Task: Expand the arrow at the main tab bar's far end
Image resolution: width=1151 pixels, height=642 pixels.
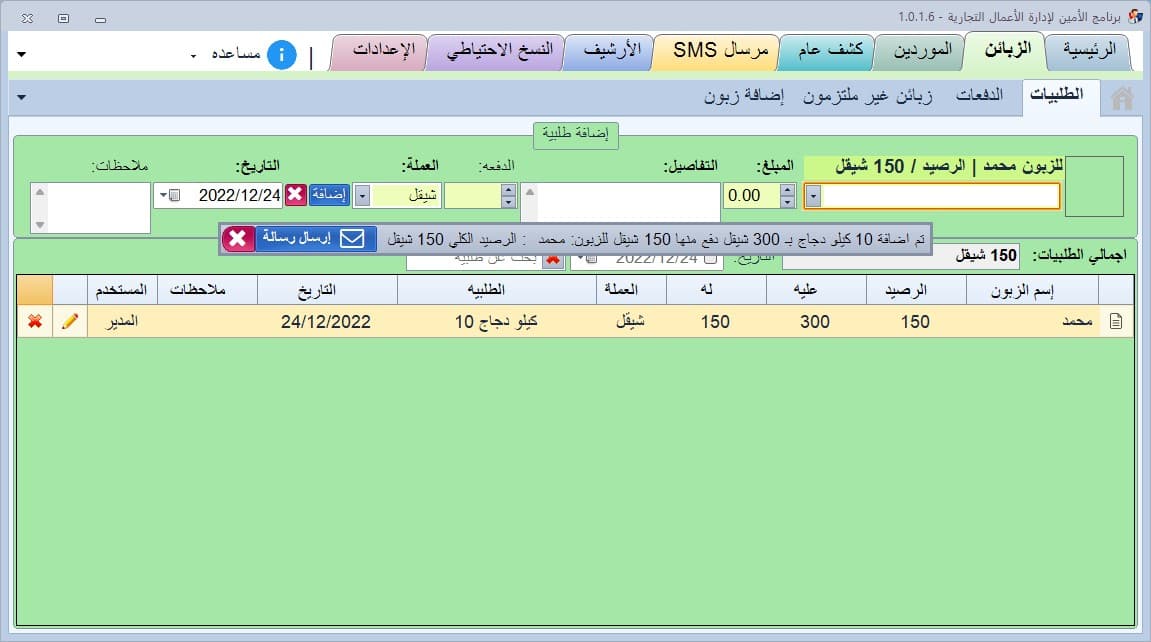Action: (21, 54)
